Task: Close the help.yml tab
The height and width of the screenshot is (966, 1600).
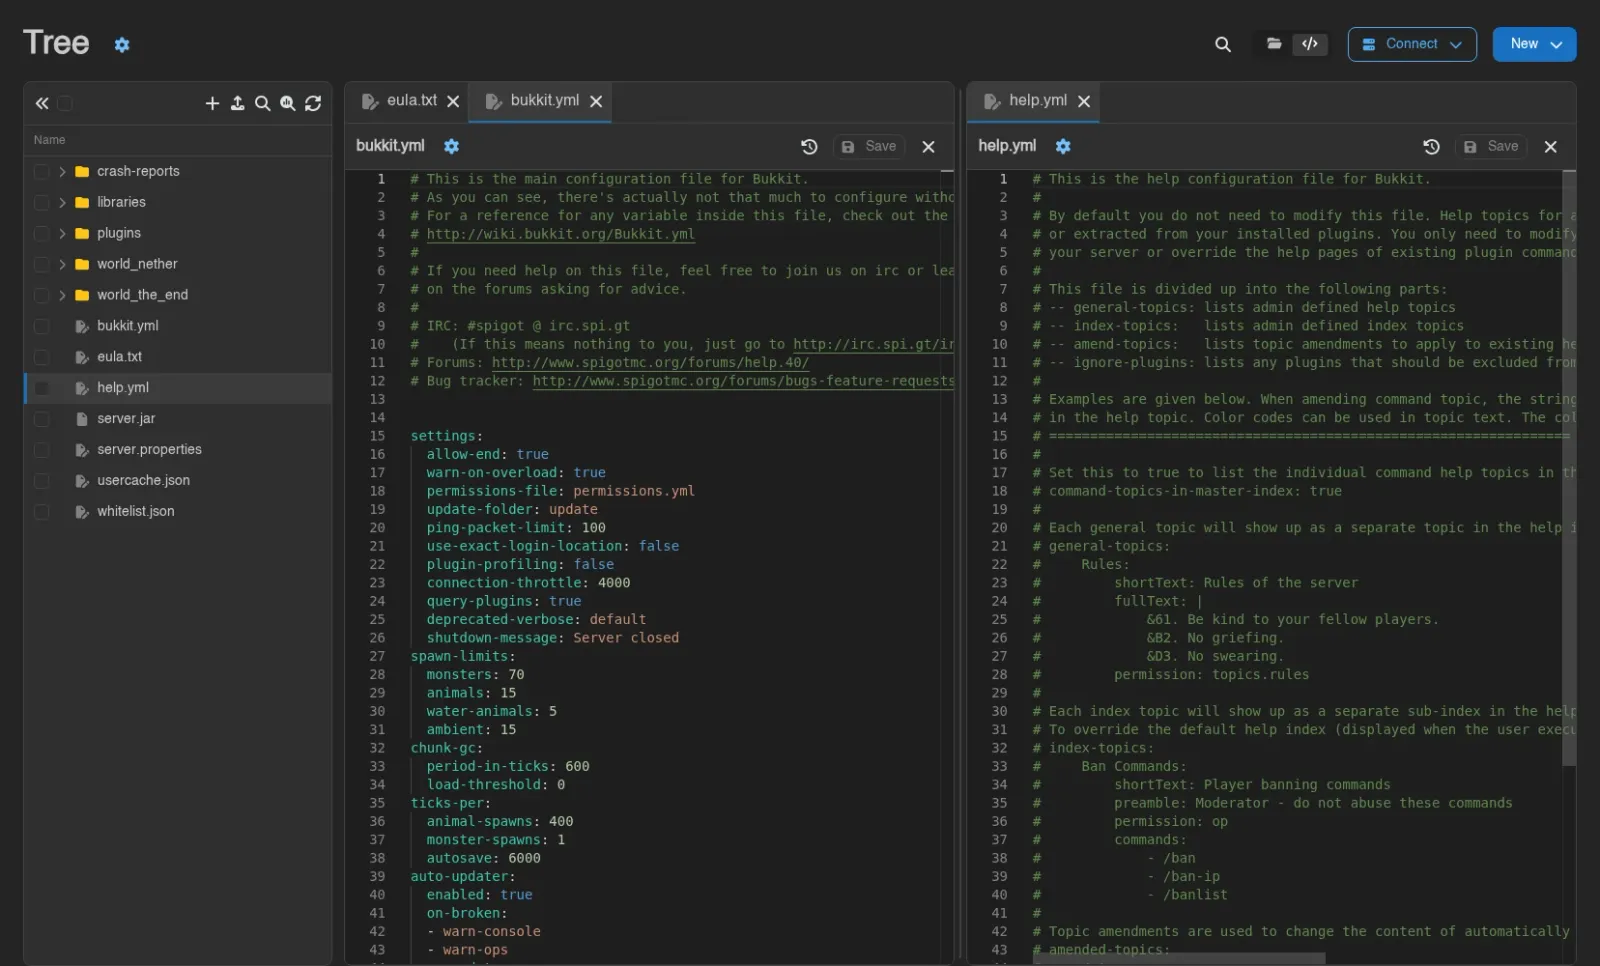Action: (x=1084, y=101)
